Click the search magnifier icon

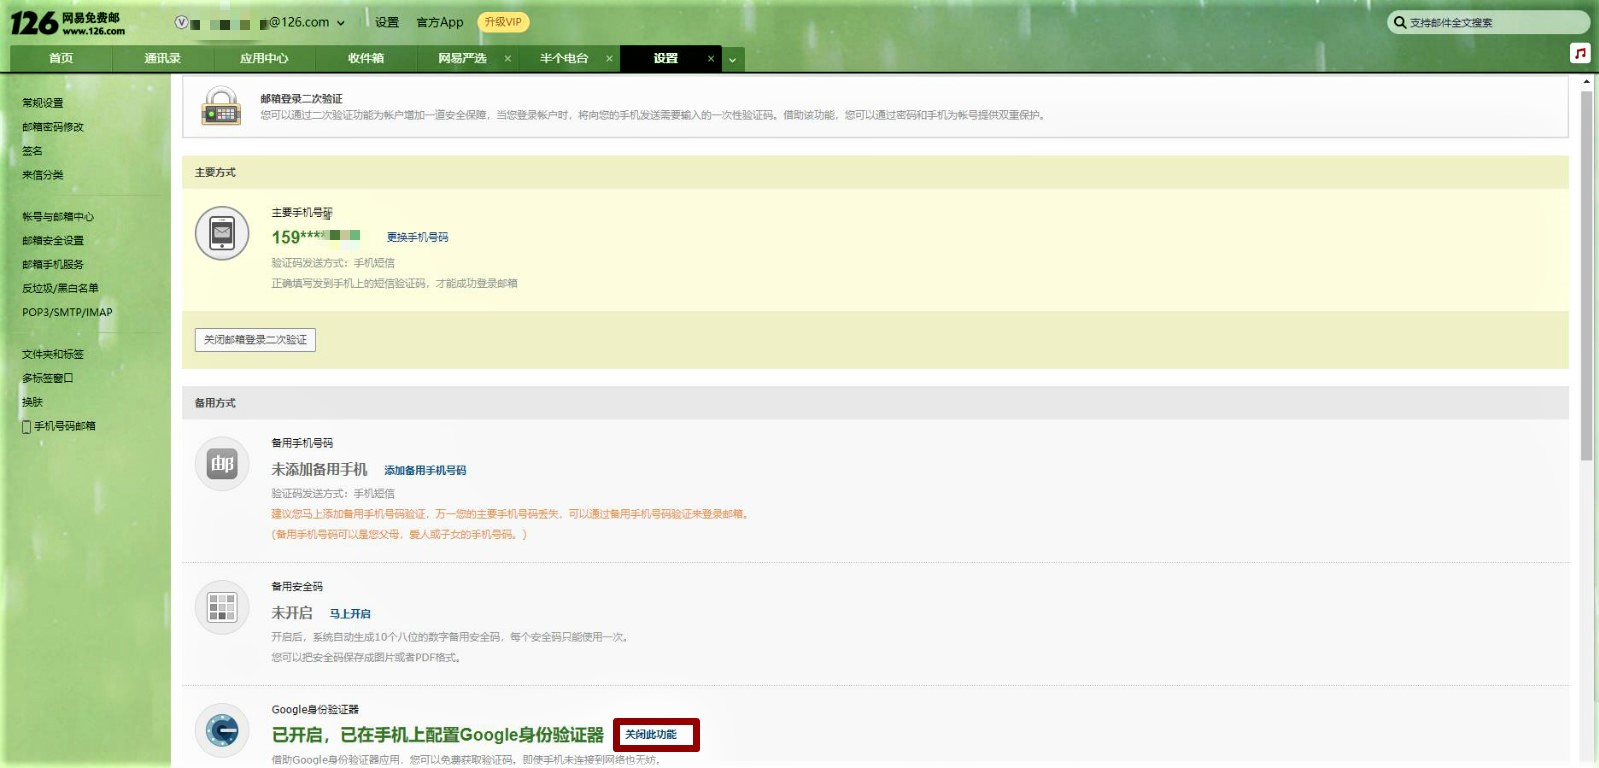1400,22
